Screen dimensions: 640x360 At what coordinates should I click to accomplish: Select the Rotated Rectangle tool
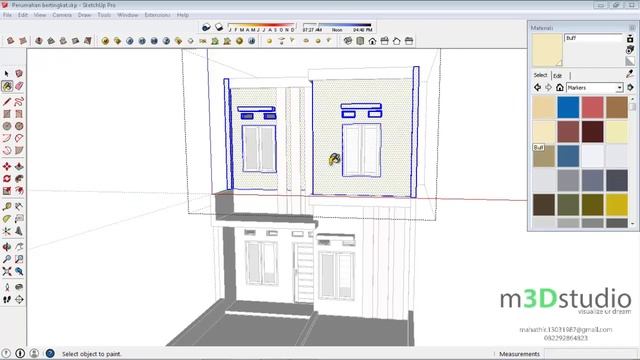tap(19, 114)
